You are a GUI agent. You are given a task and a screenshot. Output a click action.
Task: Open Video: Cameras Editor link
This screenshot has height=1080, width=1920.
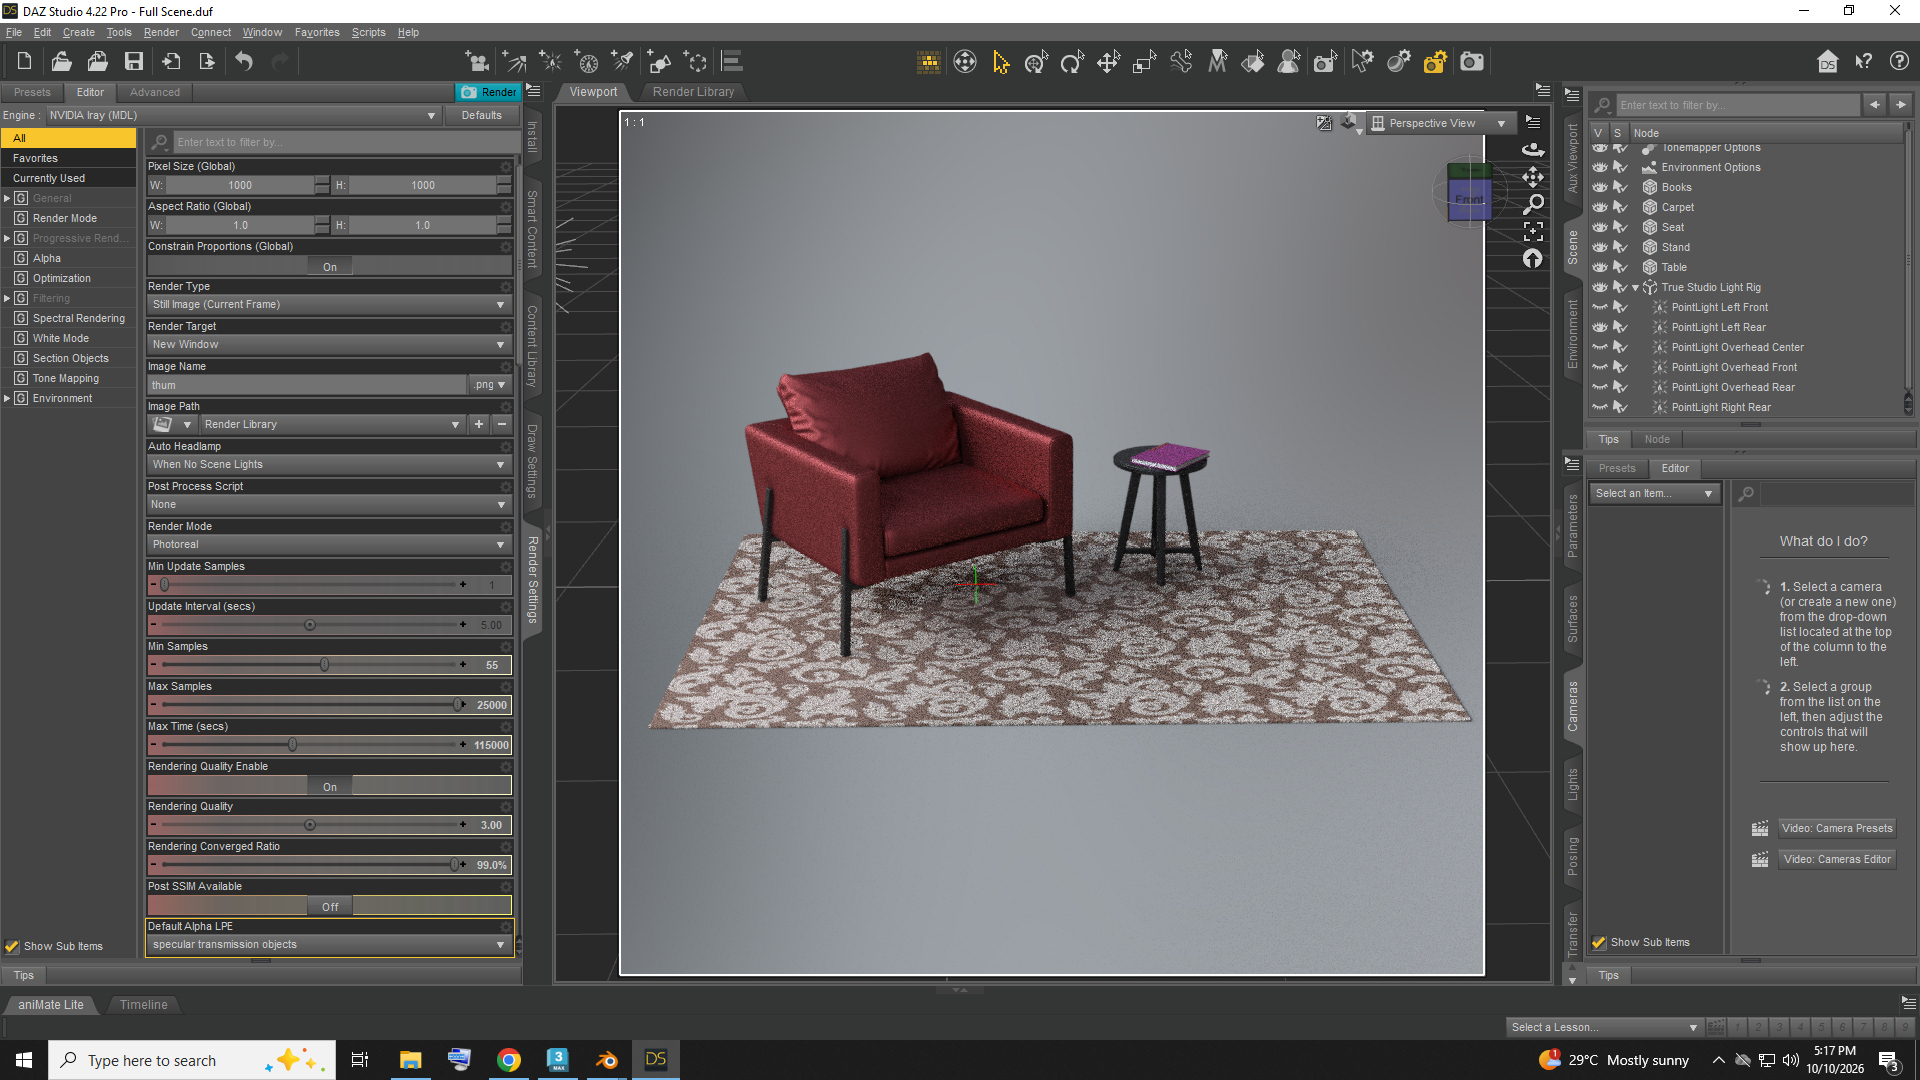[1837, 859]
